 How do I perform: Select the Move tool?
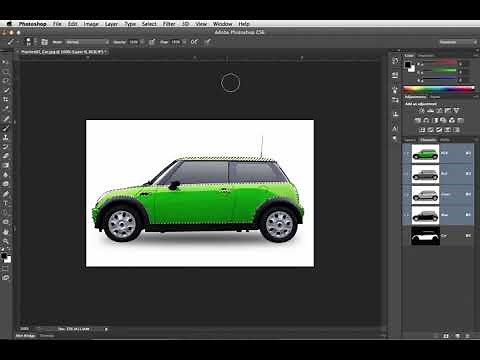click(6, 62)
